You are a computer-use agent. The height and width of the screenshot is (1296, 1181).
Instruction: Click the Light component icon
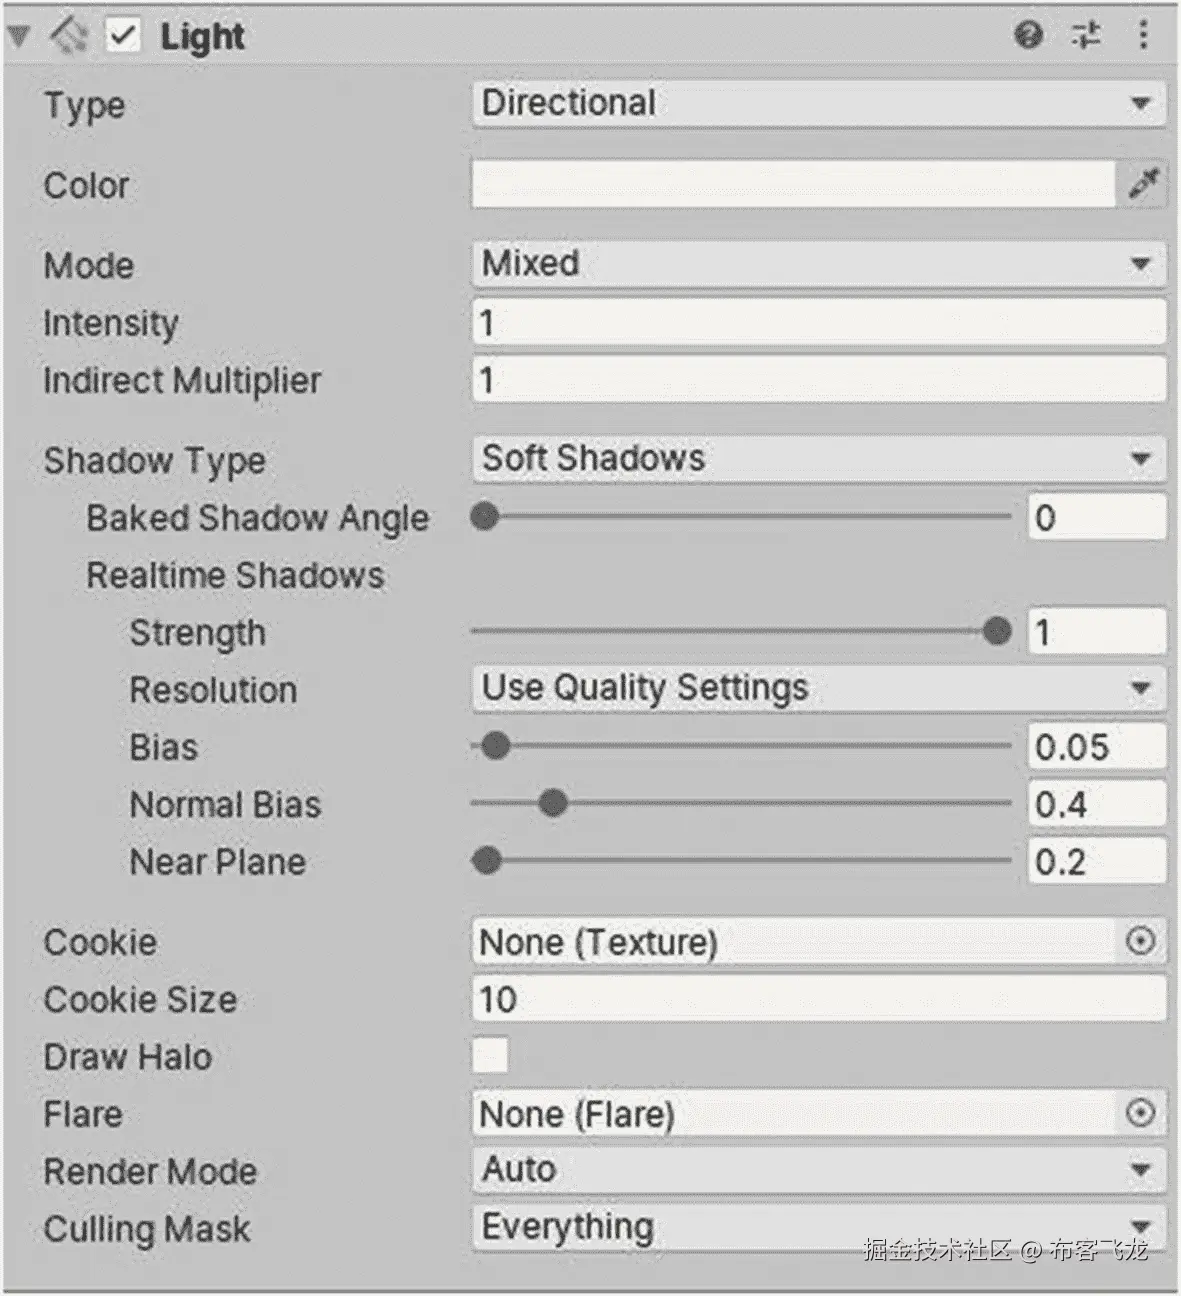click(70, 36)
